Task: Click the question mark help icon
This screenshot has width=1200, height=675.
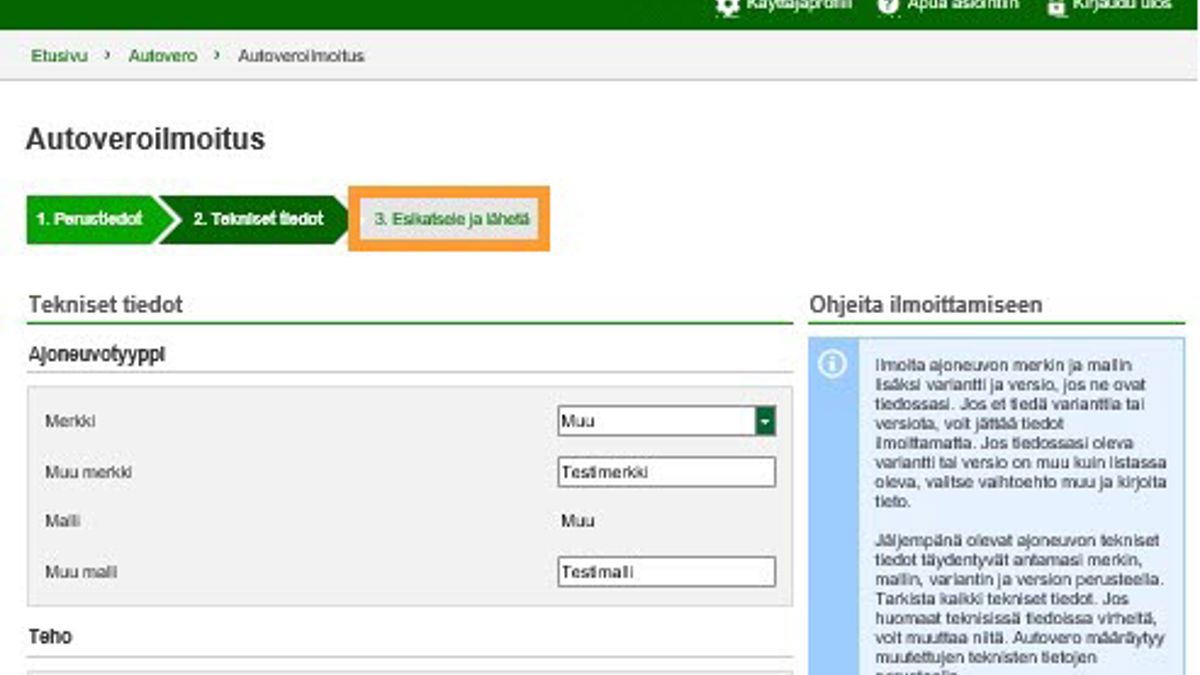Action: pyautogui.click(x=889, y=6)
